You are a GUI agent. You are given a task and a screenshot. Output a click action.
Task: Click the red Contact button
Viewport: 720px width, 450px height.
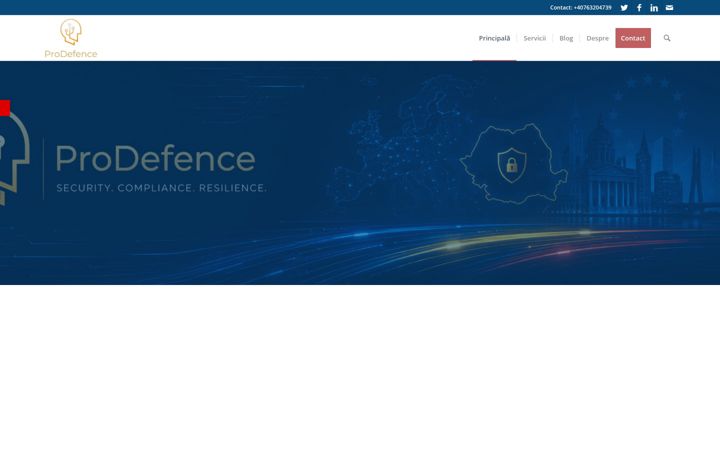(x=633, y=38)
